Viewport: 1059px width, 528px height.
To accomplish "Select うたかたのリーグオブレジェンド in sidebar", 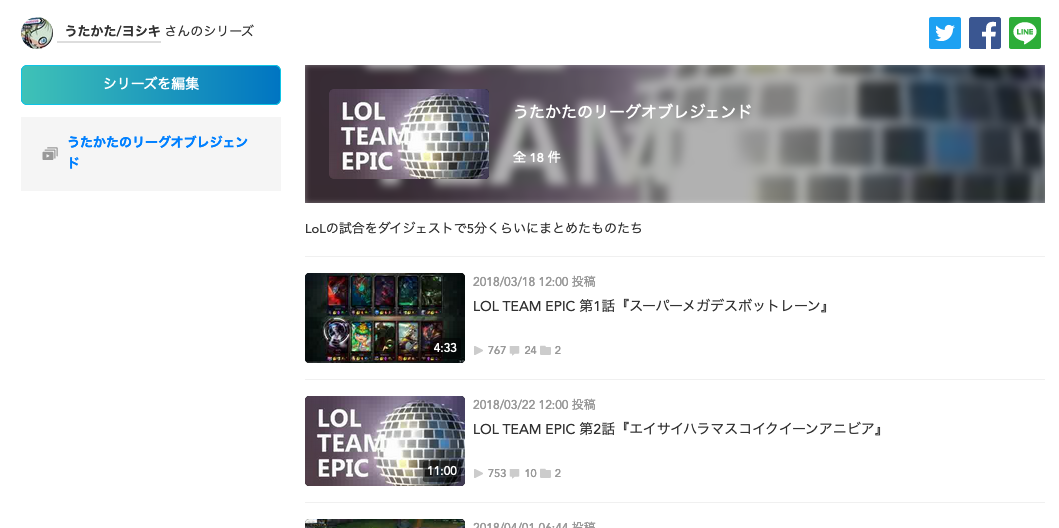I will point(157,152).
